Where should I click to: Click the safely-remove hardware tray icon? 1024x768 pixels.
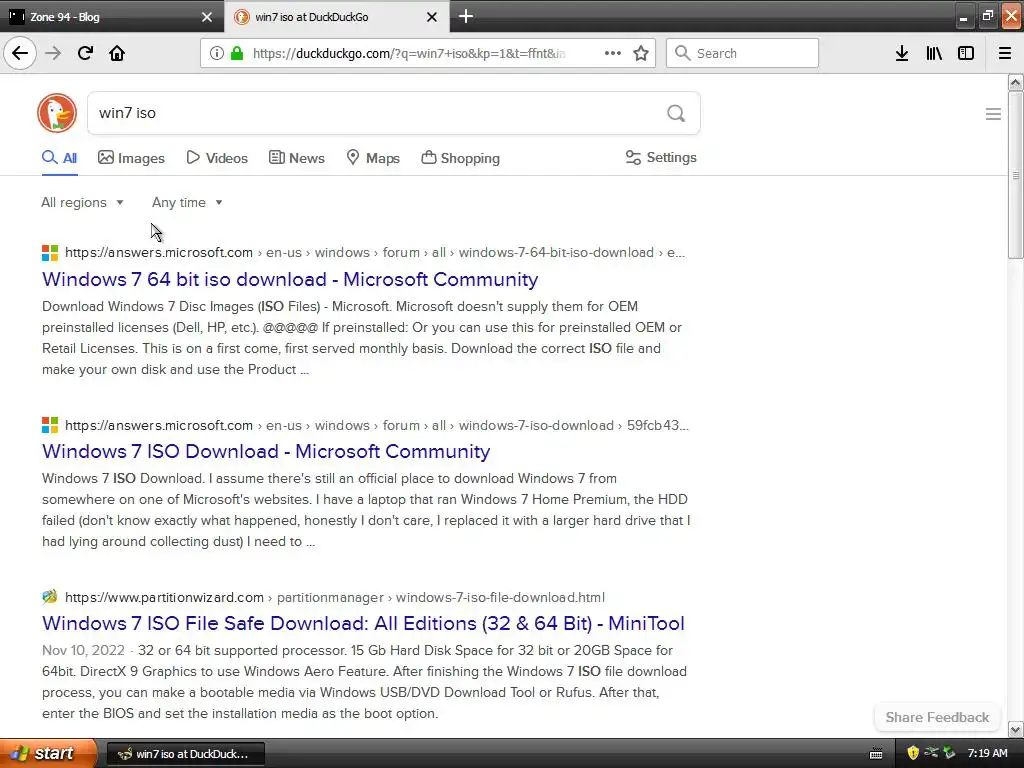coord(949,753)
